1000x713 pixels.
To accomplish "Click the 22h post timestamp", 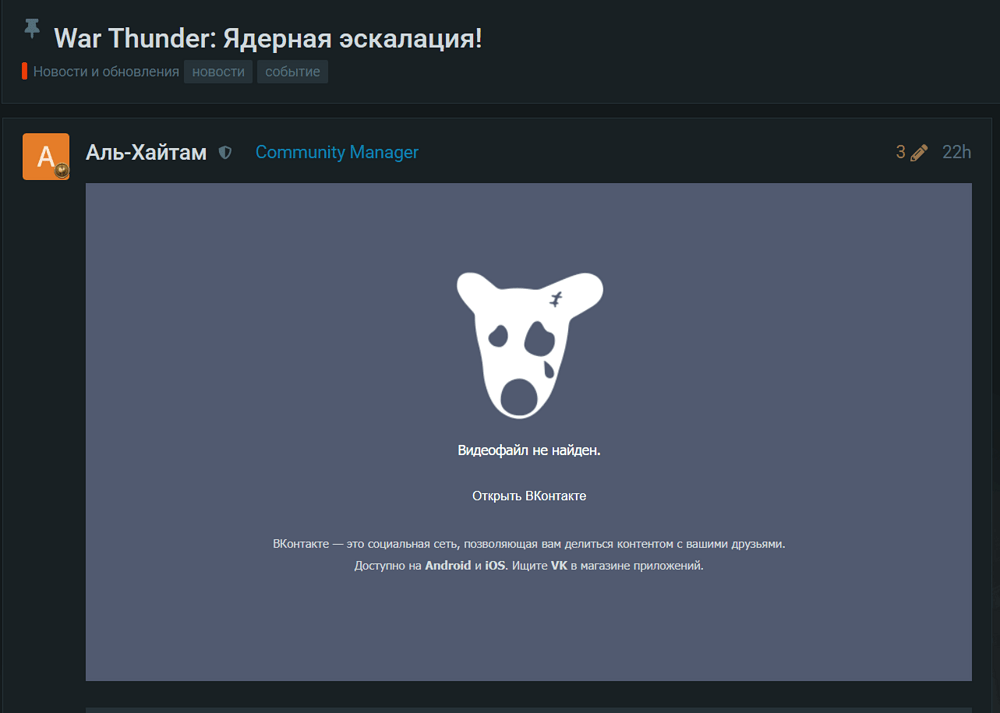I will 956,153.
